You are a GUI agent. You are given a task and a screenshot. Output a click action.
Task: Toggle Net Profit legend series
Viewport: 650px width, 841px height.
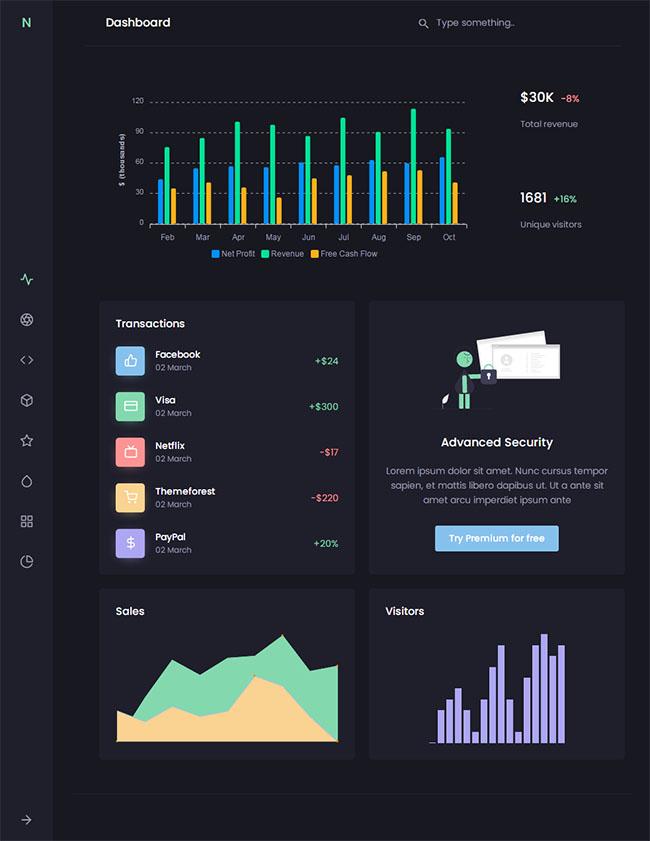pos(233,254)
